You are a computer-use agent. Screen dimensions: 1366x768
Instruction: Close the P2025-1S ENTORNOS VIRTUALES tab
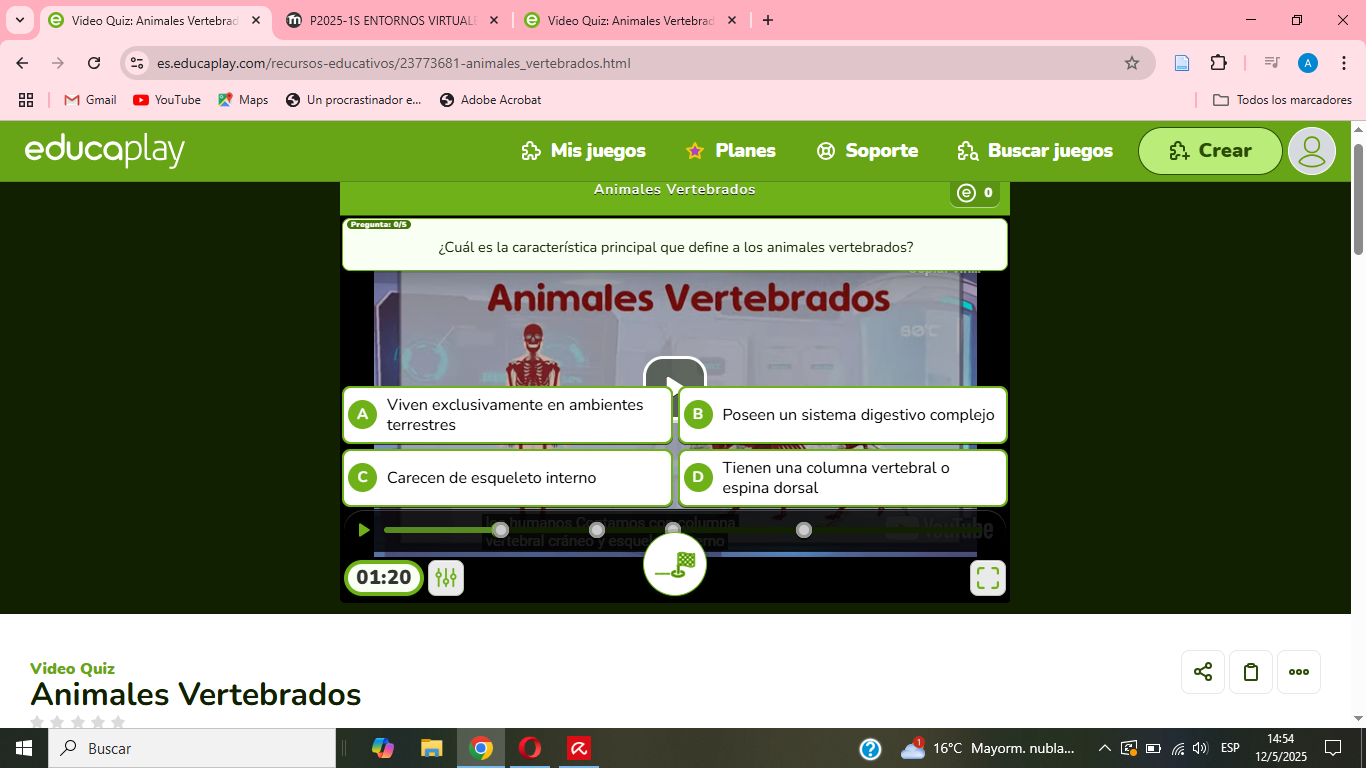click(x=494, y=20)
